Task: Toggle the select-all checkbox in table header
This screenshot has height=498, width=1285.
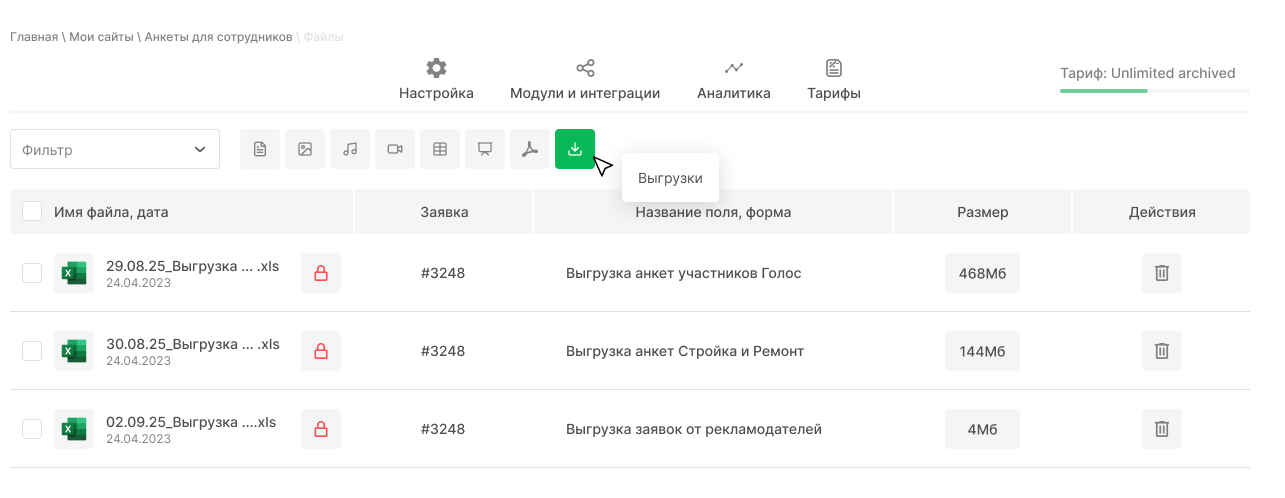Action: 32,211
